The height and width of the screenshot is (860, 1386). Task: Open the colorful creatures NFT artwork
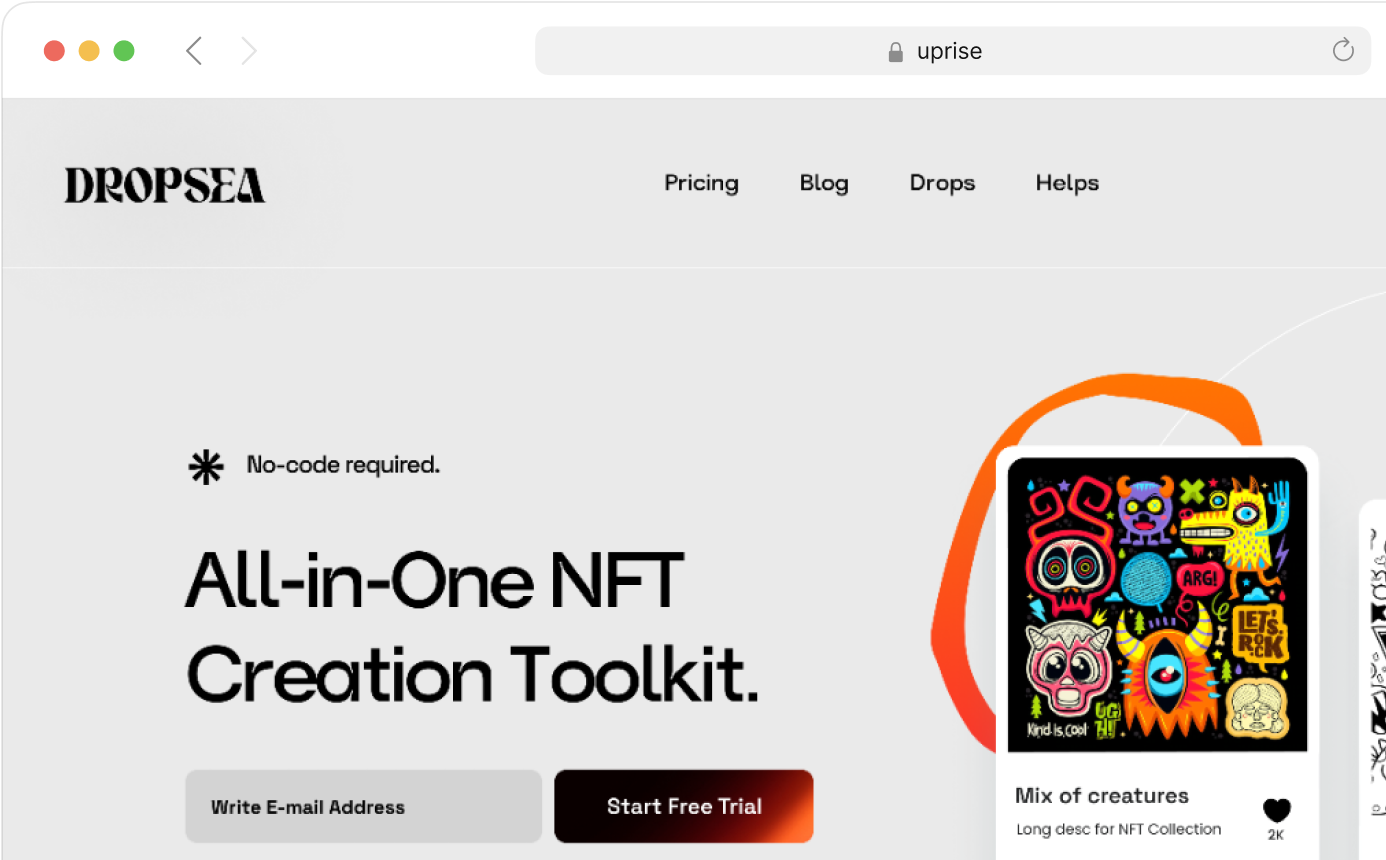(x=1157, y=604)
